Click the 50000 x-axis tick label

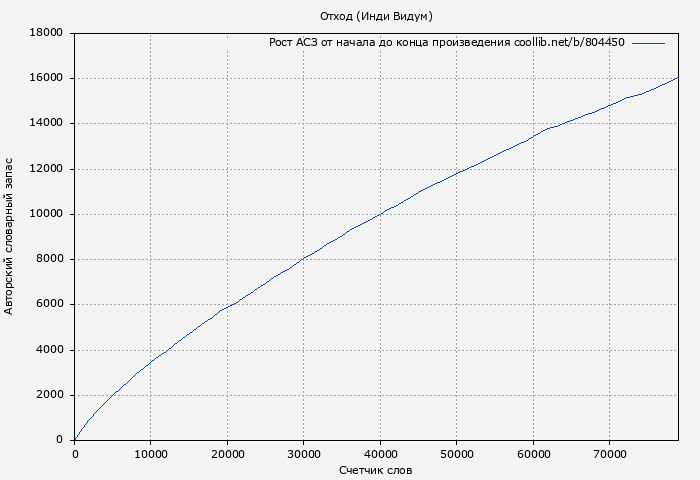coord(456,453)
